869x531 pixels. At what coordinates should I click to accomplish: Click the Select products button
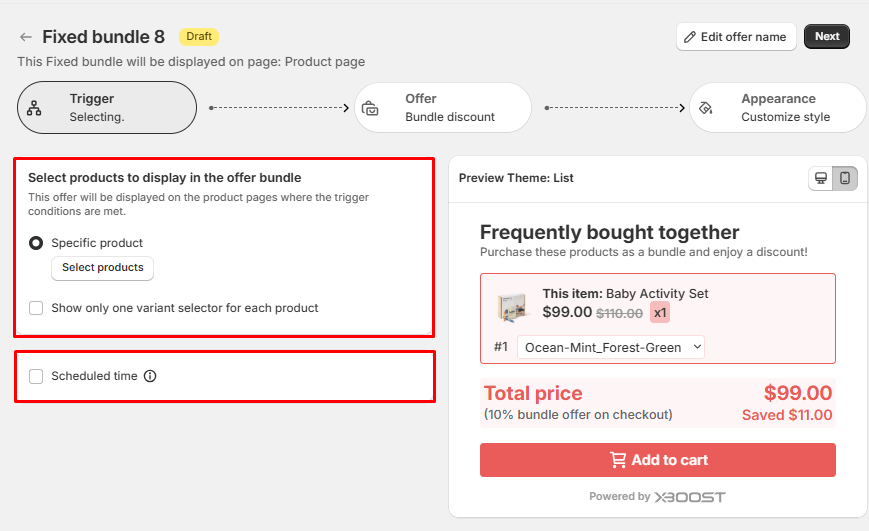(102, 268)
